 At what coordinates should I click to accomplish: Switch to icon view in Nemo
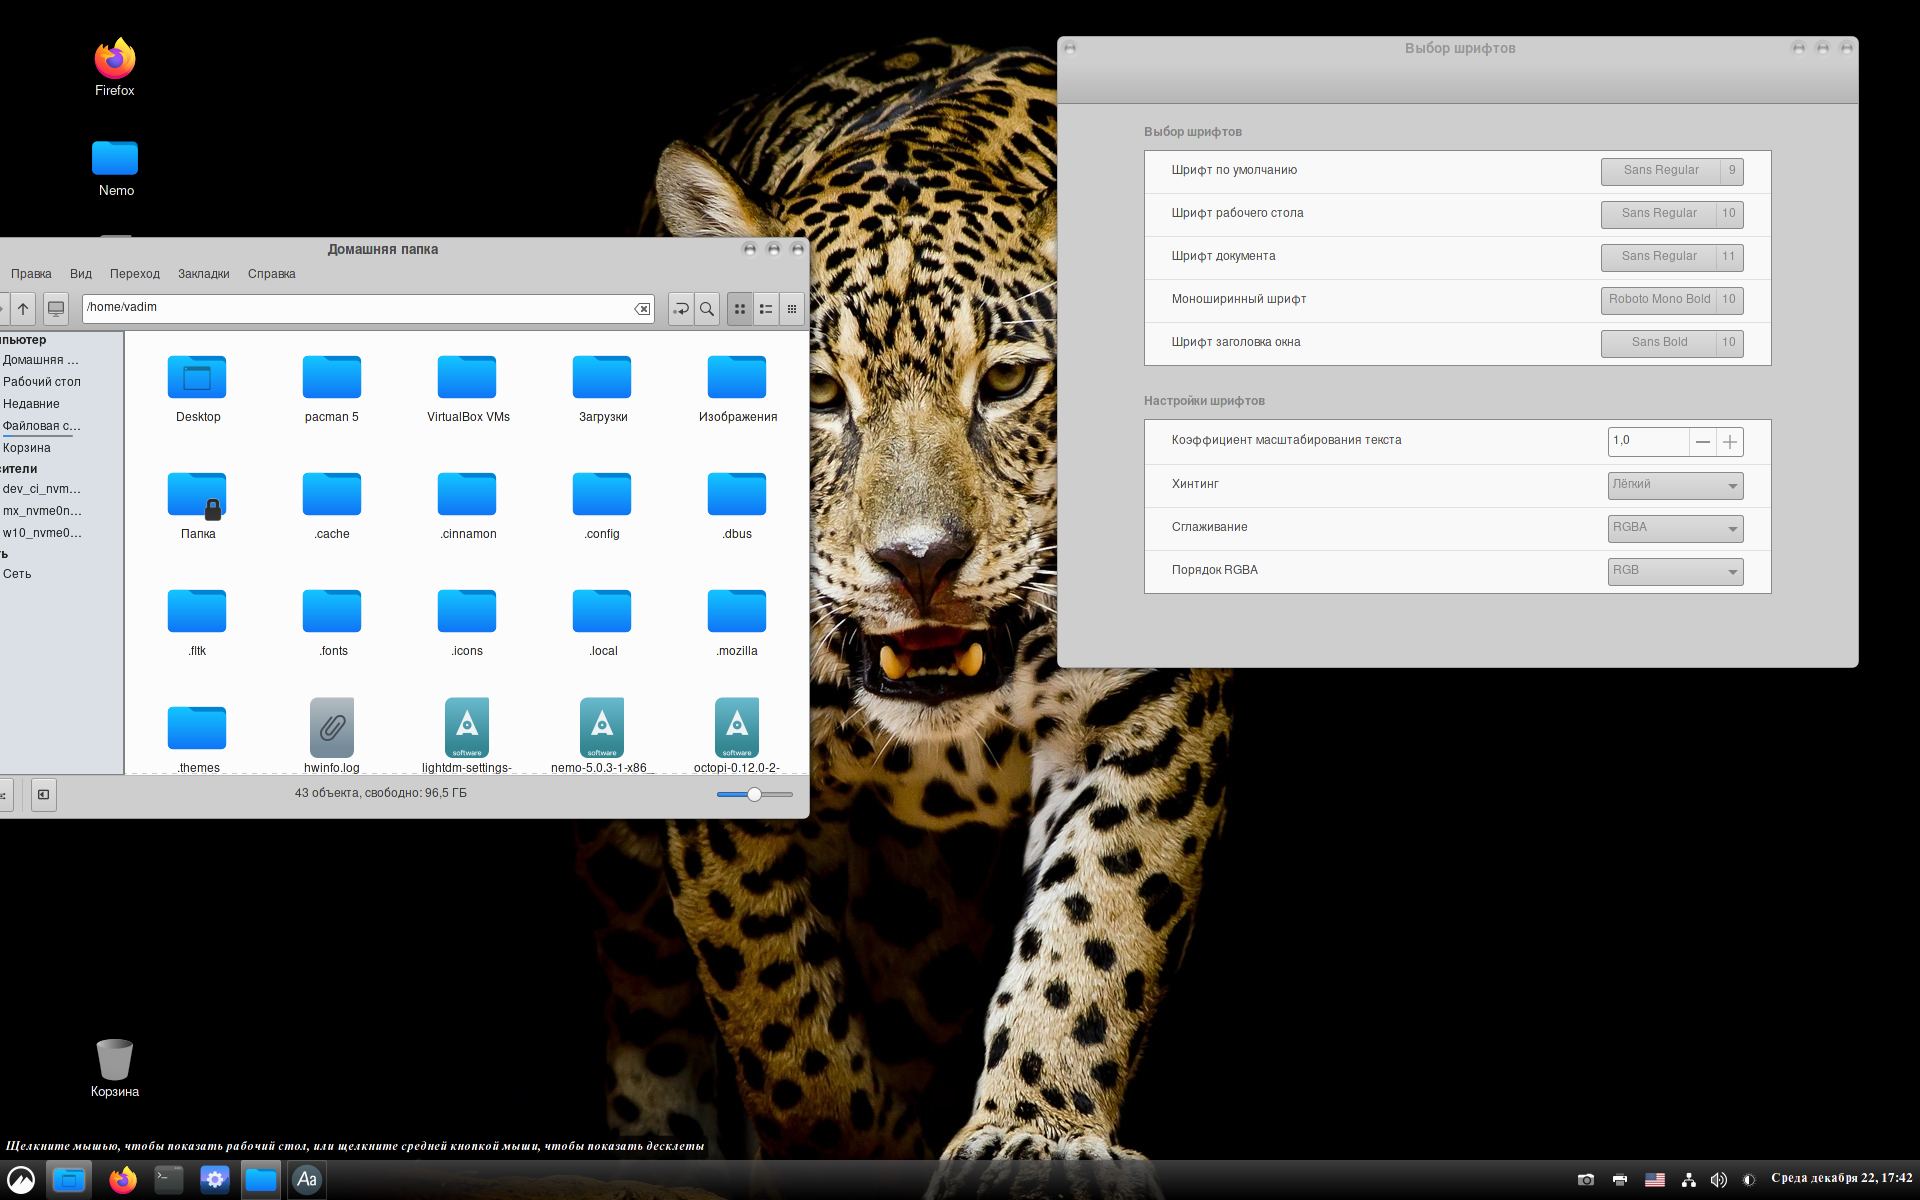(x=740, y=309)
